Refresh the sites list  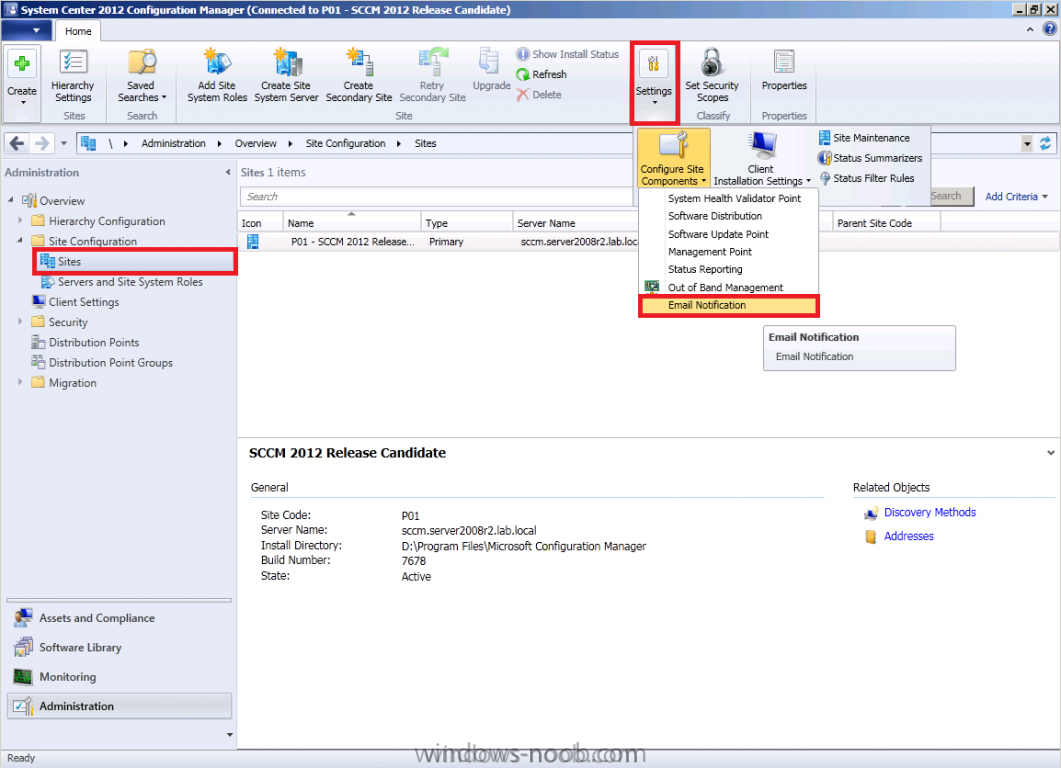pyautogui.click(x=541, y=74)
